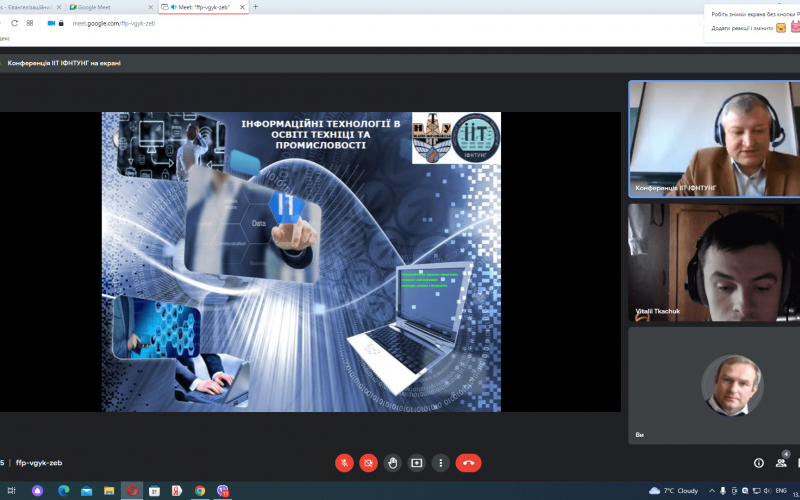Close the Meet: "ffp-vgyk-zeb" tab
The image size is (800, 500).
pos(242,7)
